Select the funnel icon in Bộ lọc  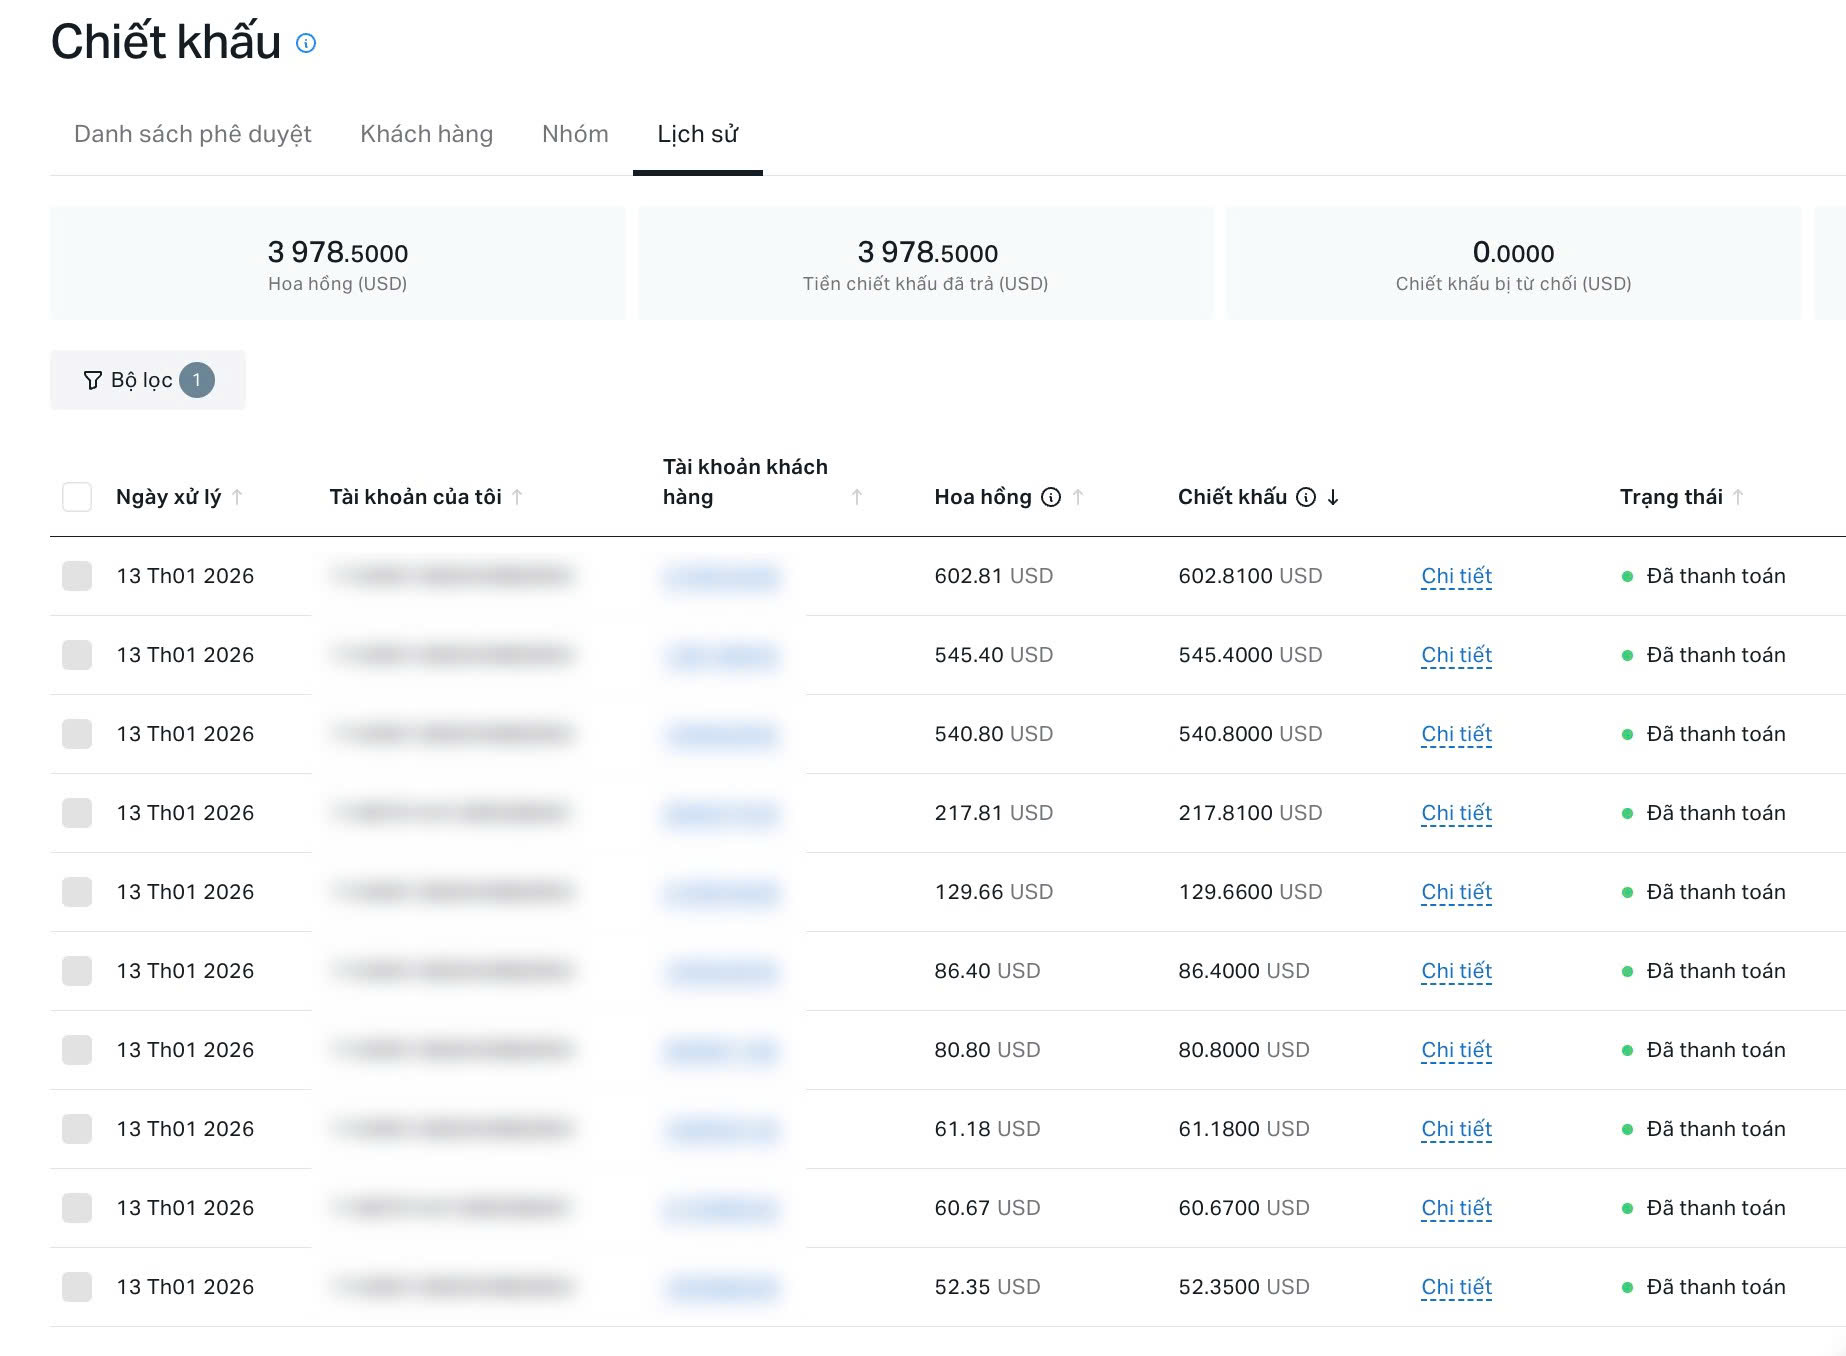[91, 380]
